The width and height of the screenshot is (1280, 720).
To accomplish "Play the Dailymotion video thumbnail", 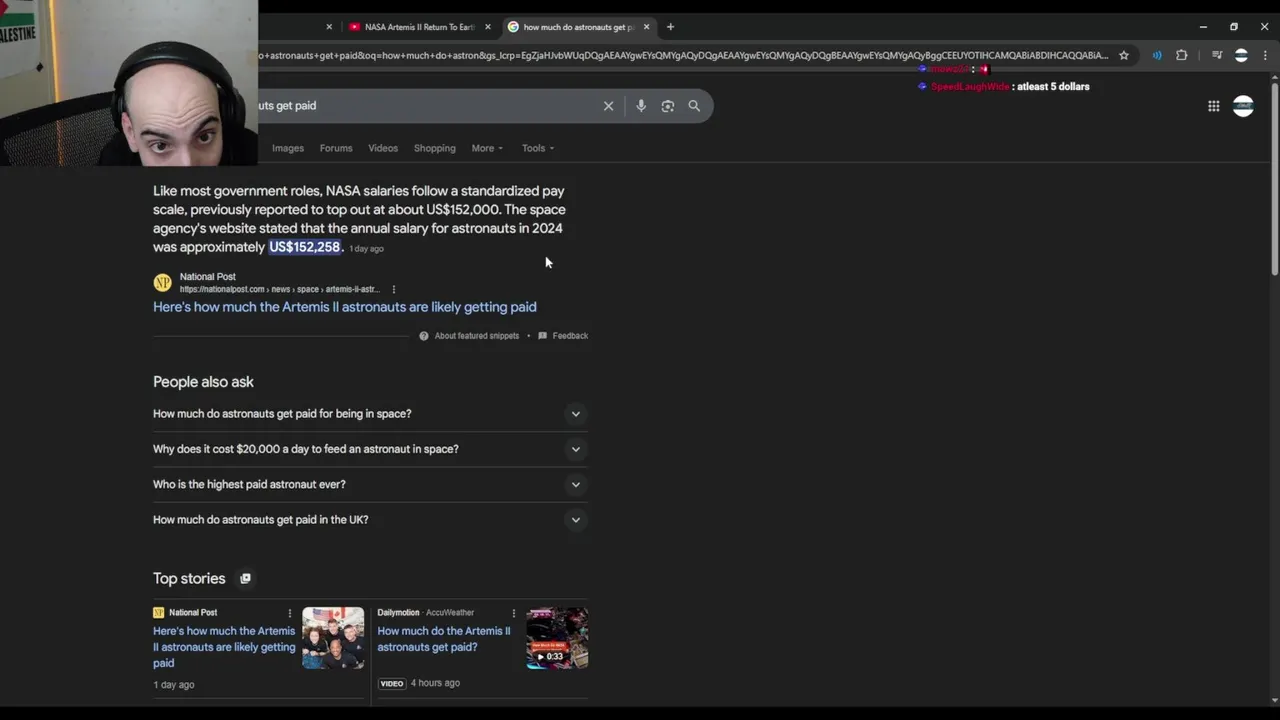I will point(557,638).
